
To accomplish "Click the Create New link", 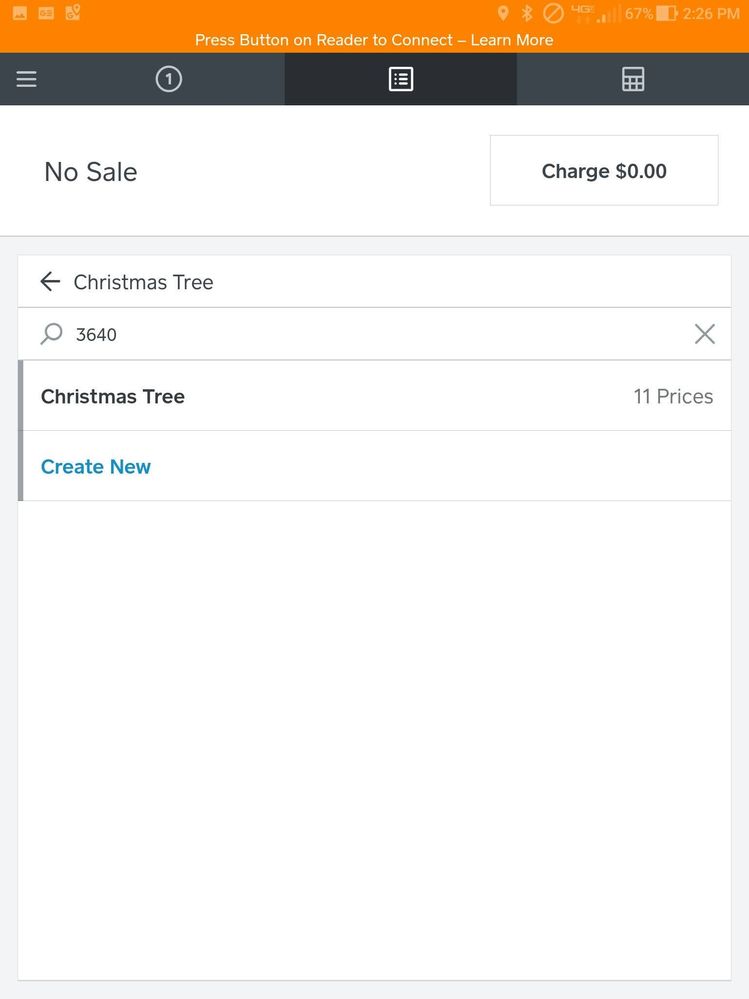I will 96,467.
